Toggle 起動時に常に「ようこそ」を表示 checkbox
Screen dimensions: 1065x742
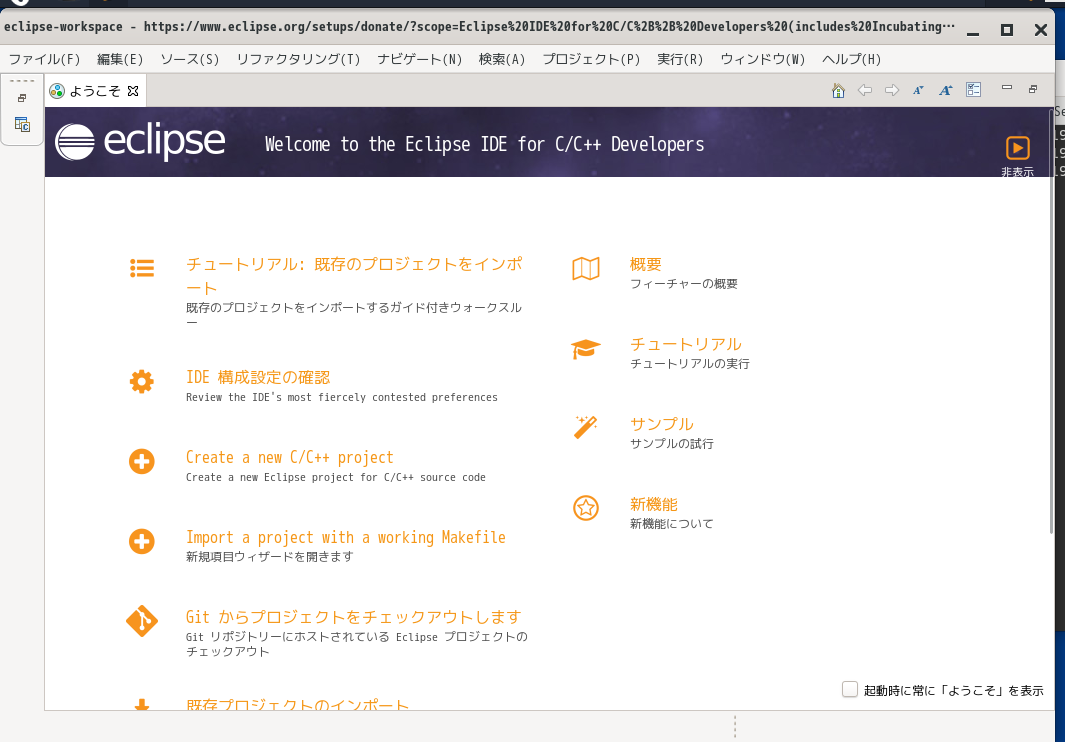pos(850,689)
